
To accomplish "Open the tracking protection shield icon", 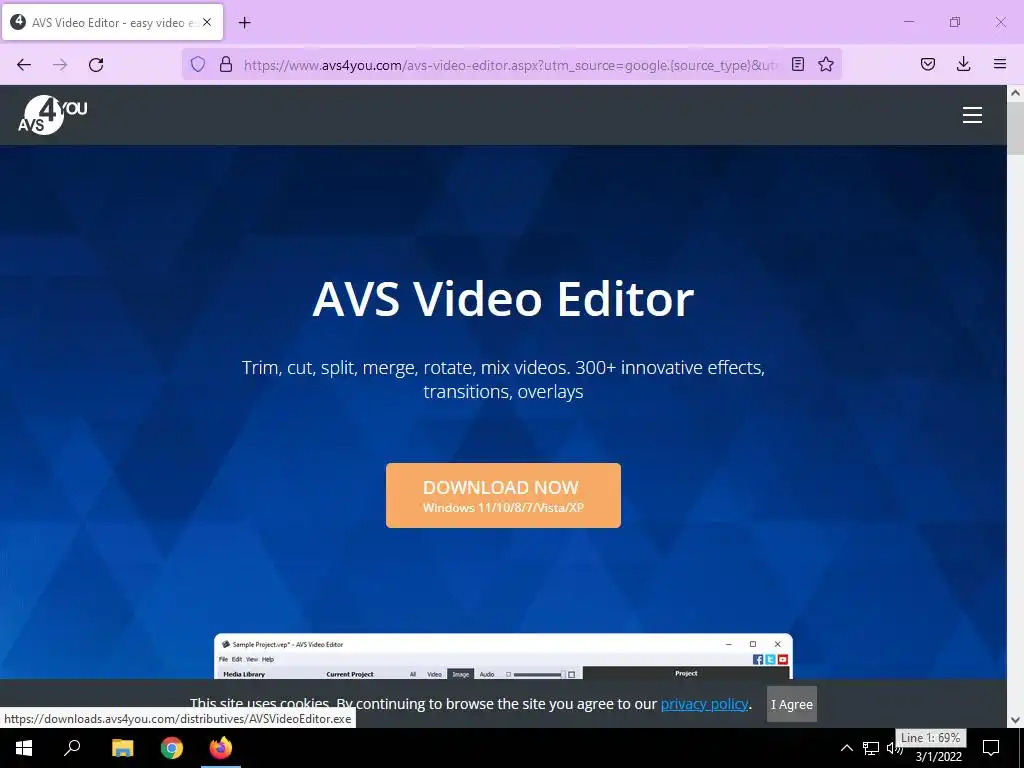I will tap(198, 64).
